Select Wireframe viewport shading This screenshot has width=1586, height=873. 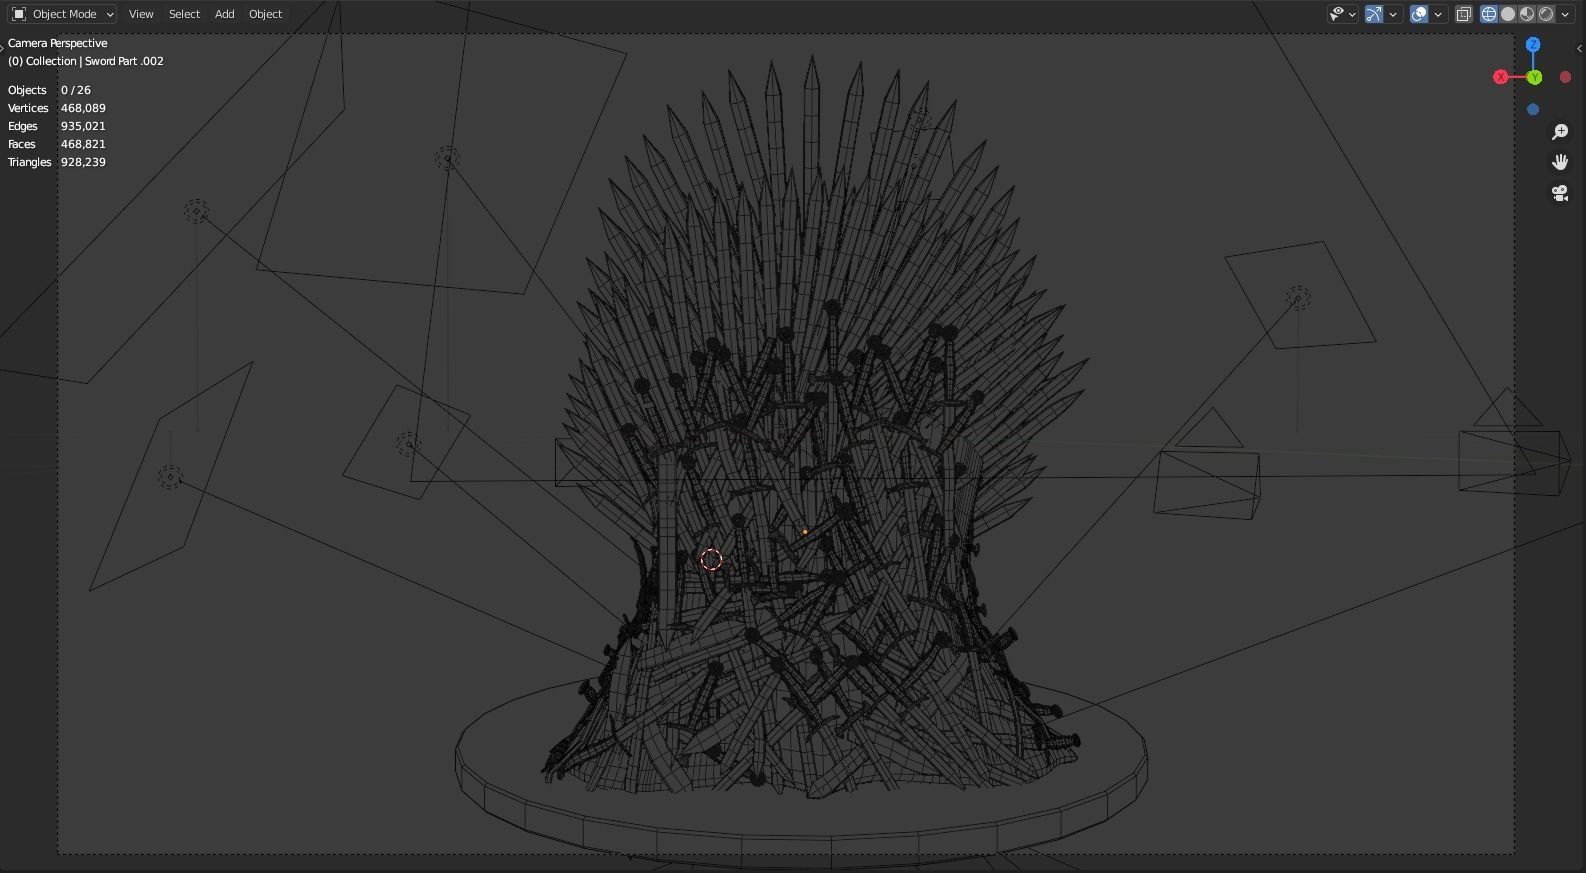(1489, 14)
